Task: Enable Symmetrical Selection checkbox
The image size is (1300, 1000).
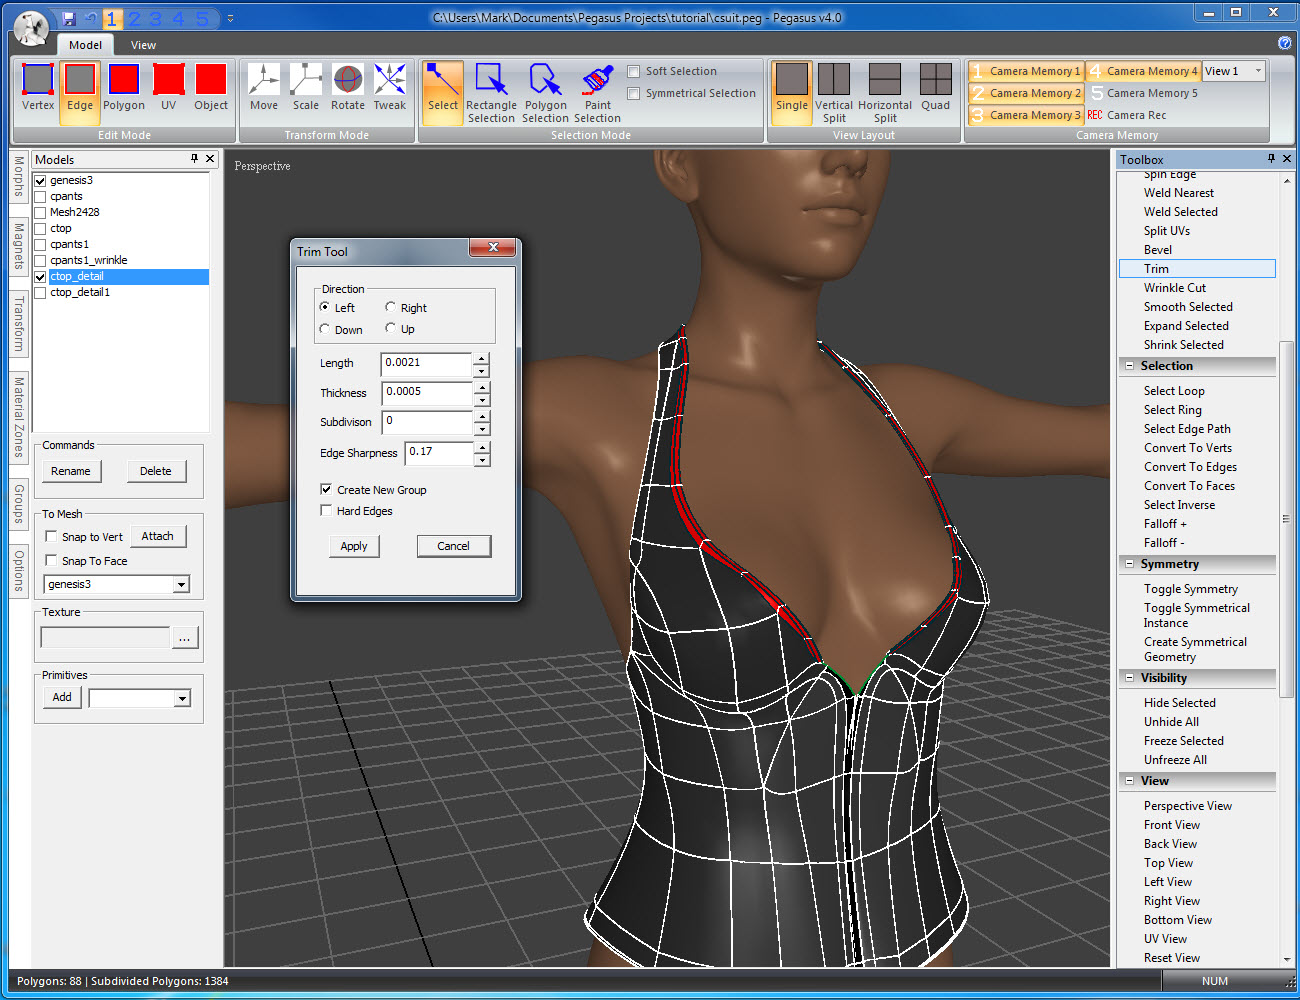Action: [633, 93]
